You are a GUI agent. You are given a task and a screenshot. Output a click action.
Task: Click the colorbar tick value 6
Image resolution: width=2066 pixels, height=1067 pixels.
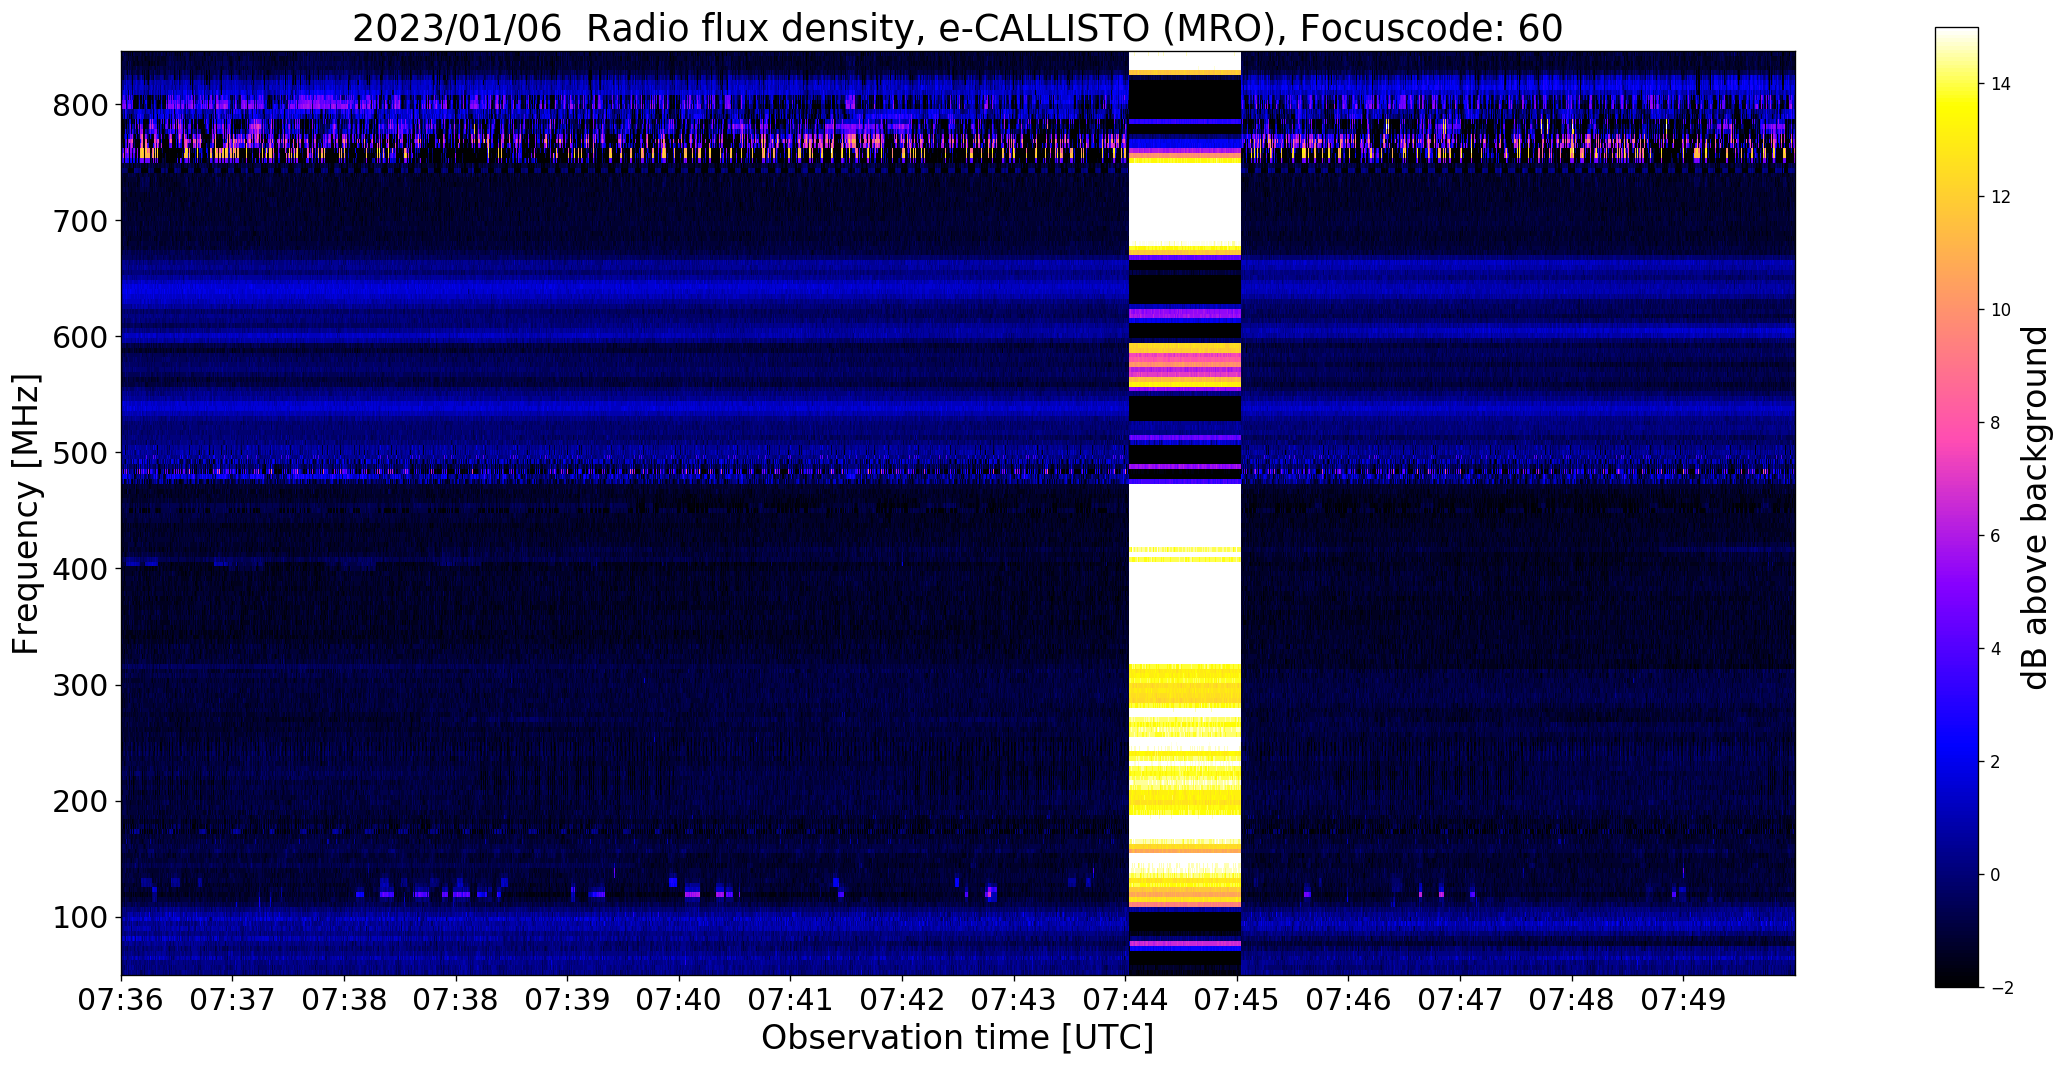[x=1996, y=536]
